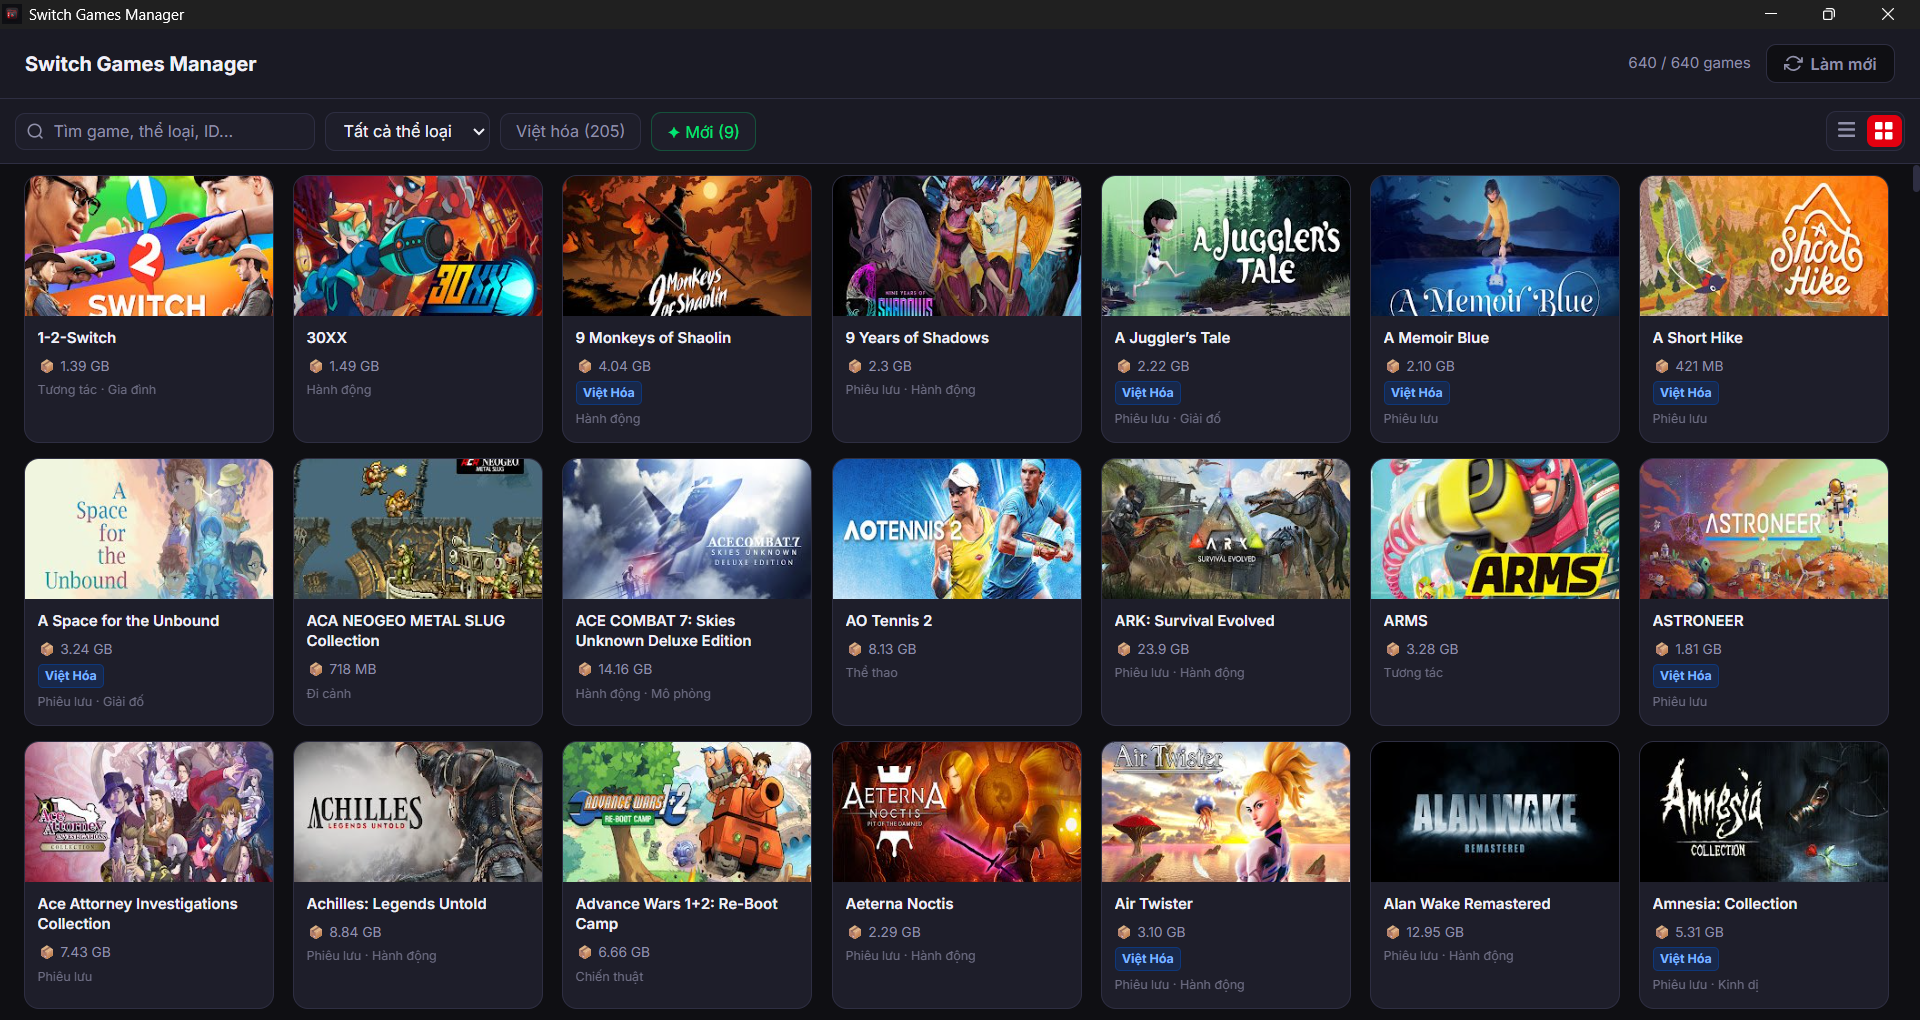The width and height of the screenshot is (1920, 1020).
Task: Open the Advance Wars 1+2 cover
Action: 687,812
